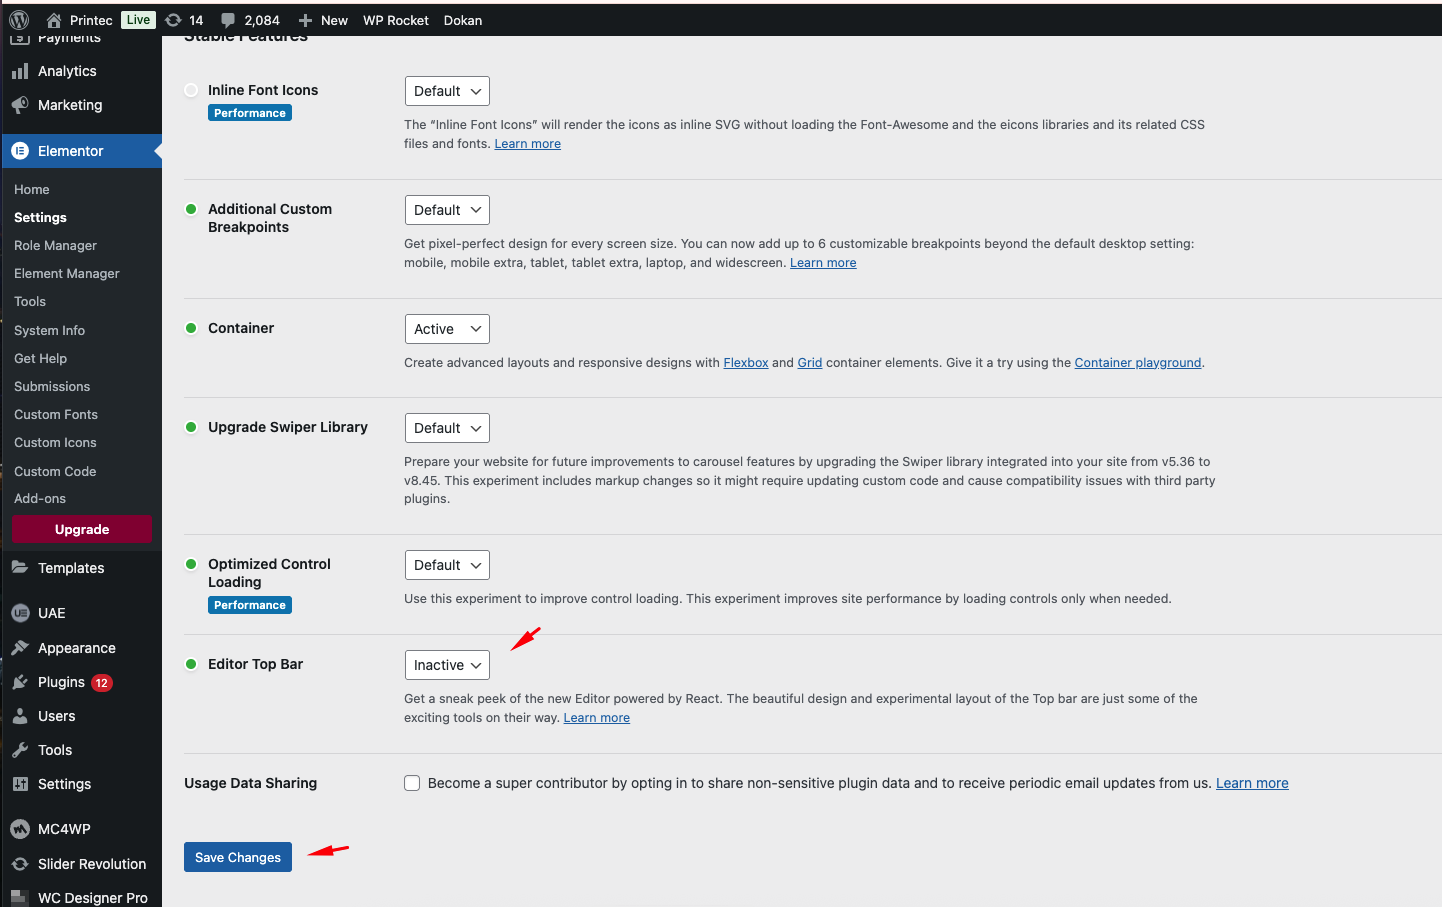
Task: Click the UAE round icon
Action: pos(20,613)
